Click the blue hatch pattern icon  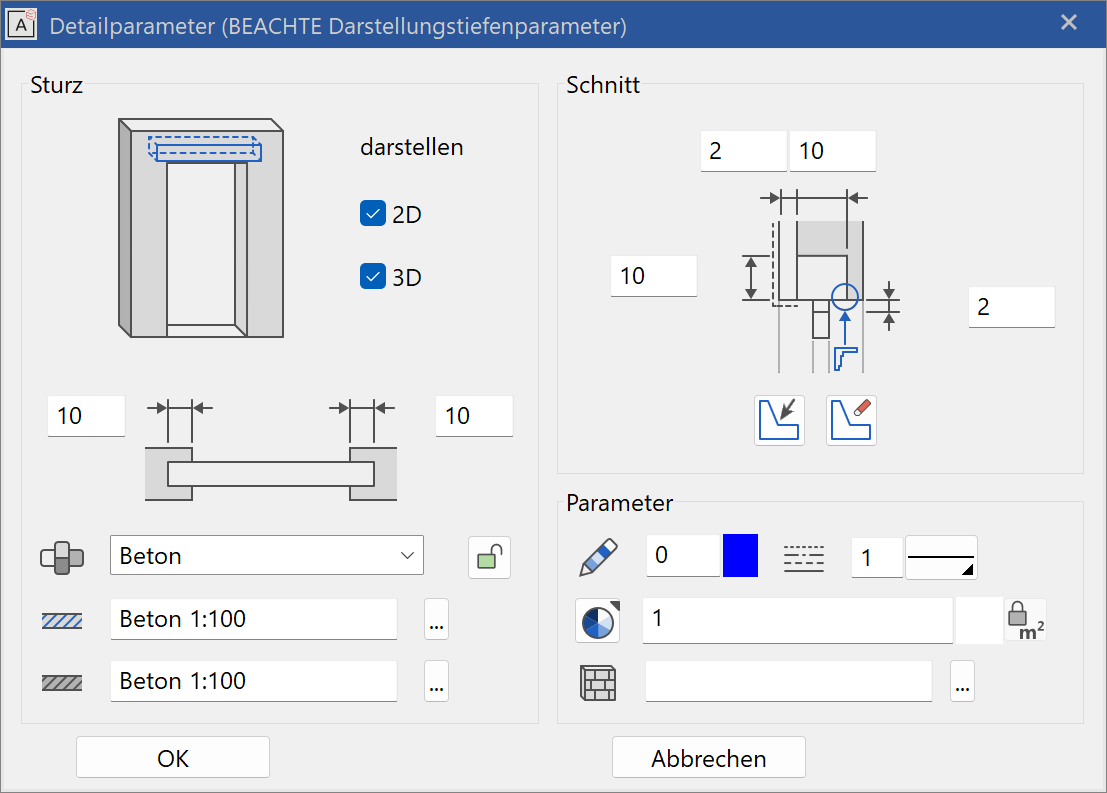click(62, 621)
